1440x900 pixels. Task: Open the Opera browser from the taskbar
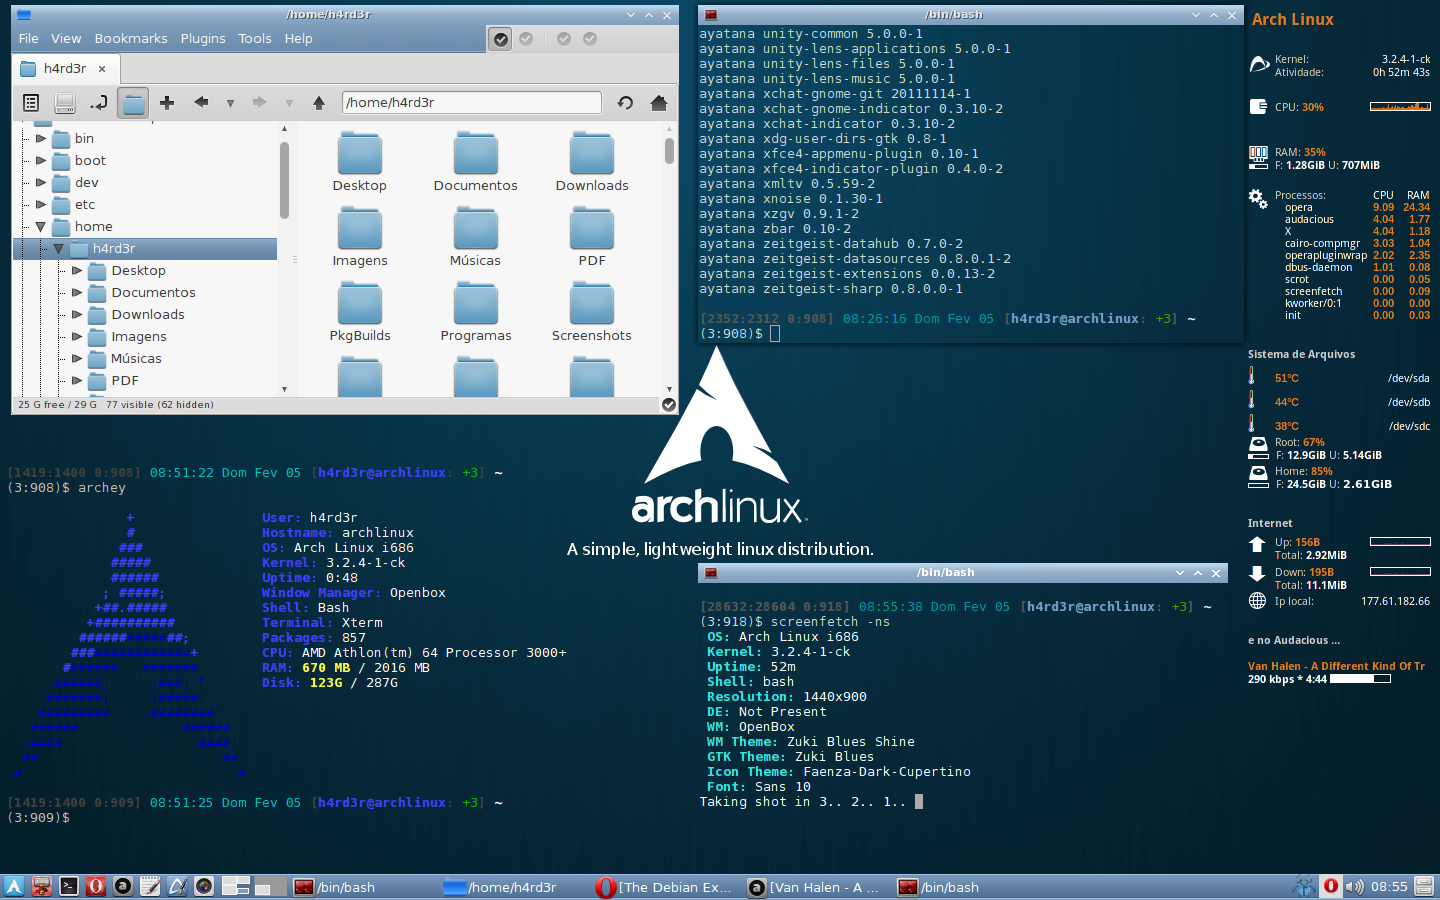[95, 886]
